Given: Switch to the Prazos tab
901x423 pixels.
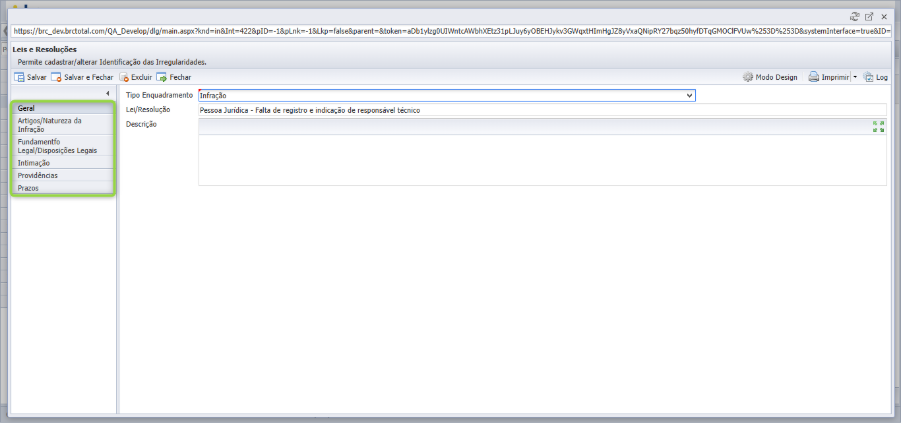Looking at the screenshot, I should click(x=63, y=188).
